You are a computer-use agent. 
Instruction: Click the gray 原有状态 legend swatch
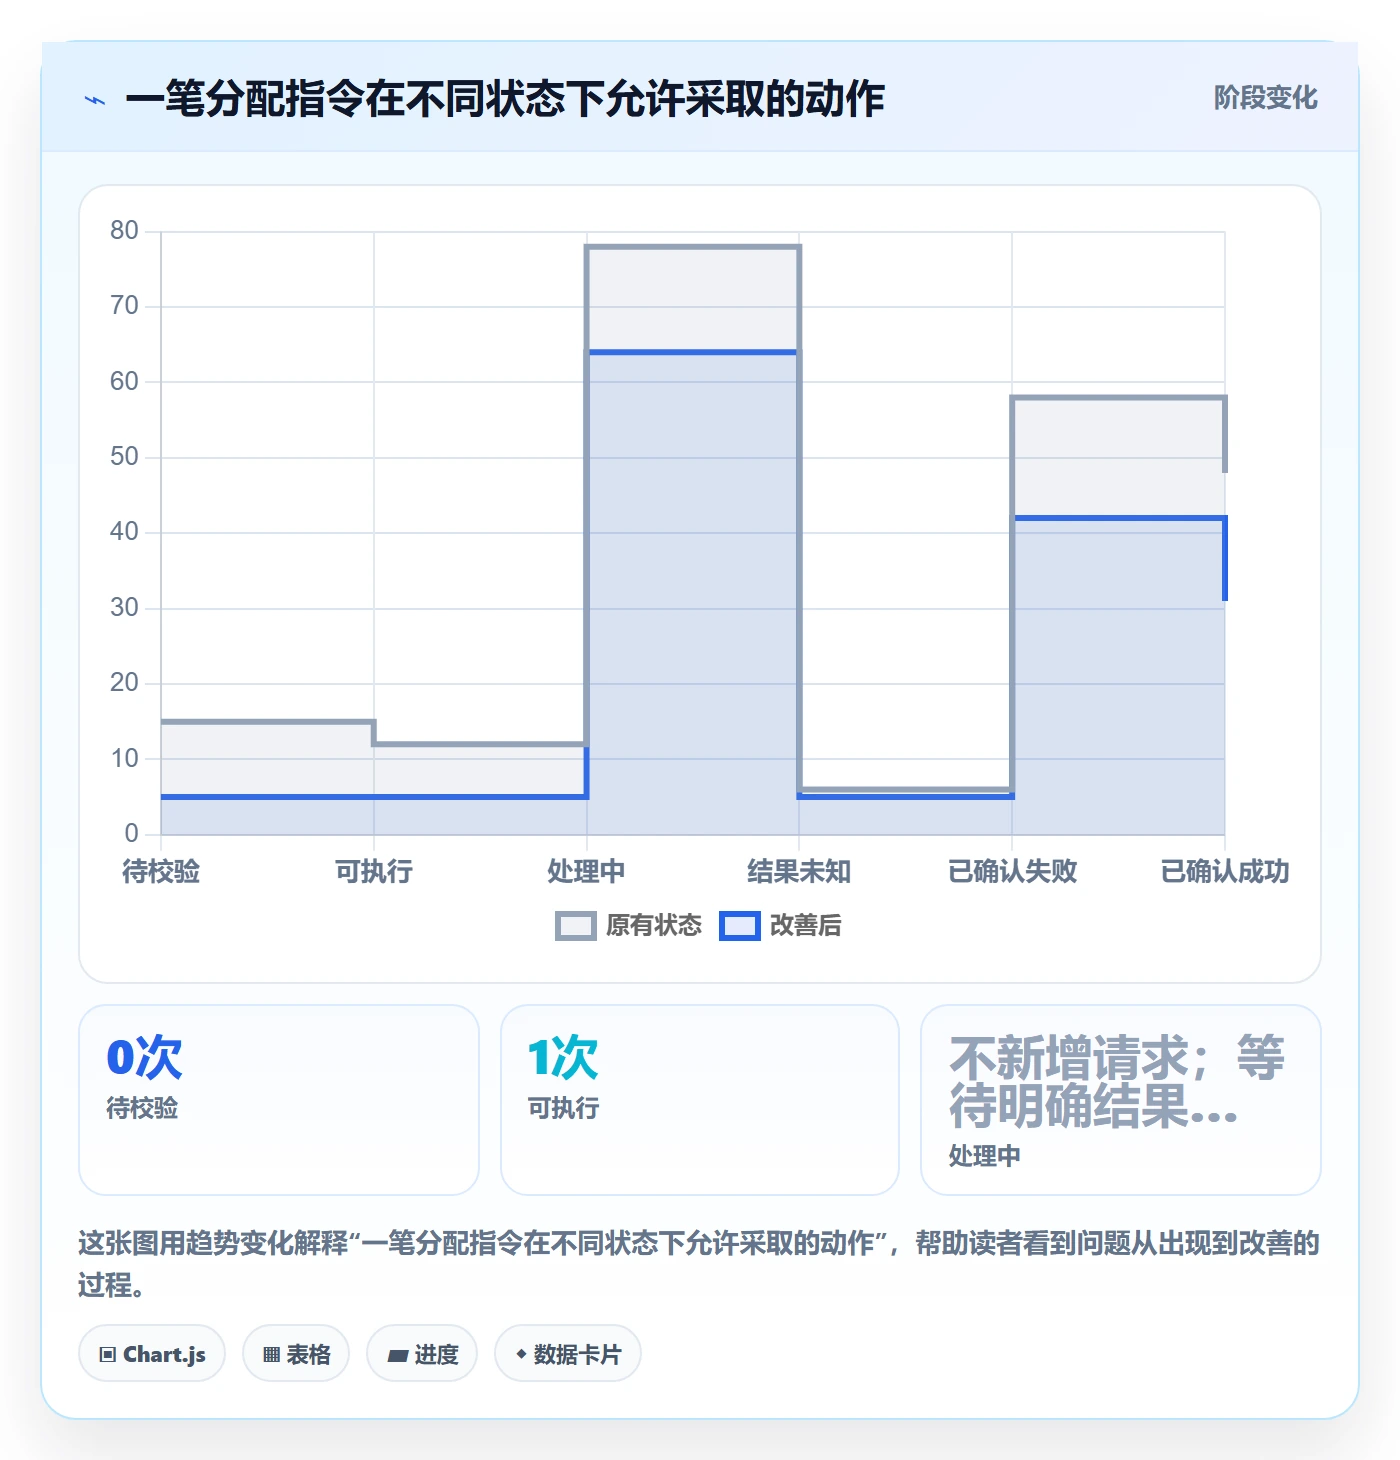(x=576, y=926)
